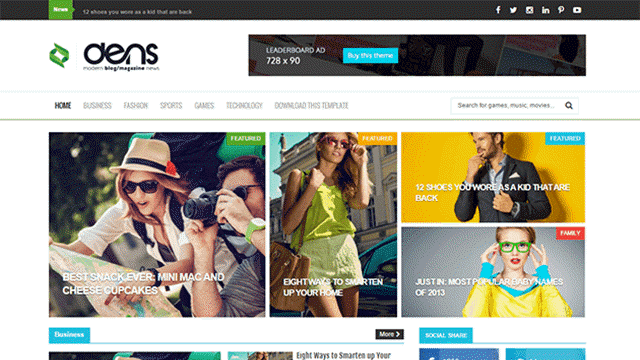Screen dimensions: 640x360
Task: Open the Sports menu item
Action: 171,106
